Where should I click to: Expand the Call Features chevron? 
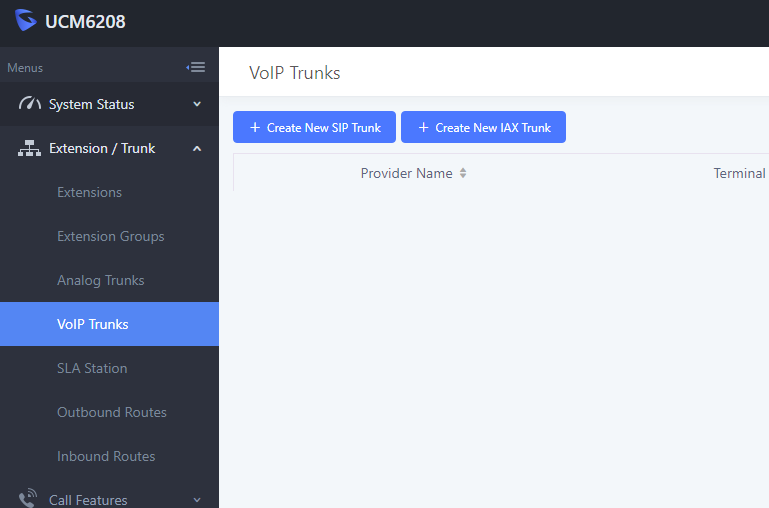197,500
